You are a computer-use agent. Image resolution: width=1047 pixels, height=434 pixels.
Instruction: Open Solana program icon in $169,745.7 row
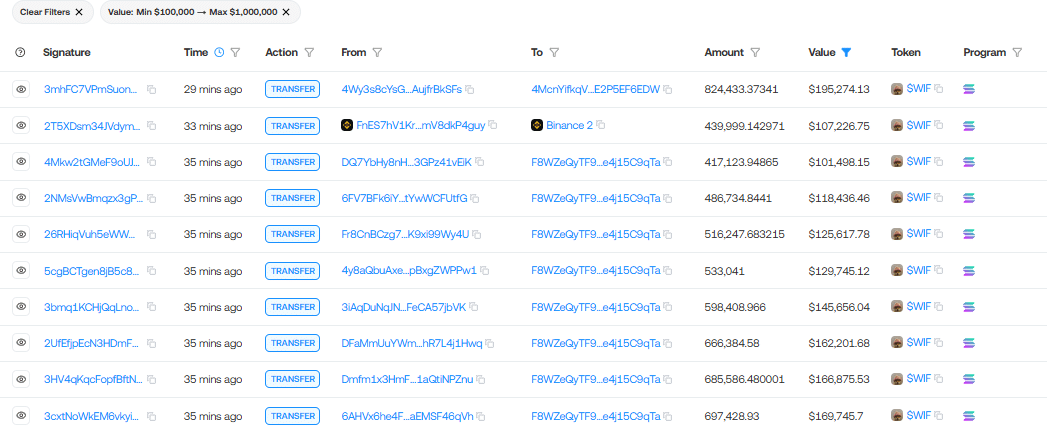[x=970, y=416]
